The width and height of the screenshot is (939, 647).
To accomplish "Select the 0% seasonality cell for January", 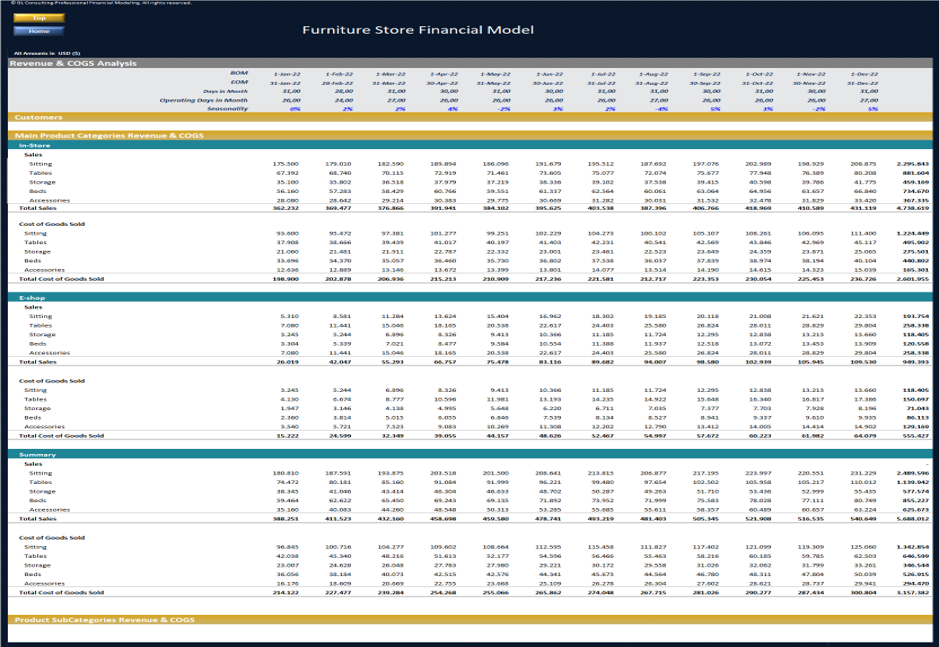I will [x=295, y=109].
